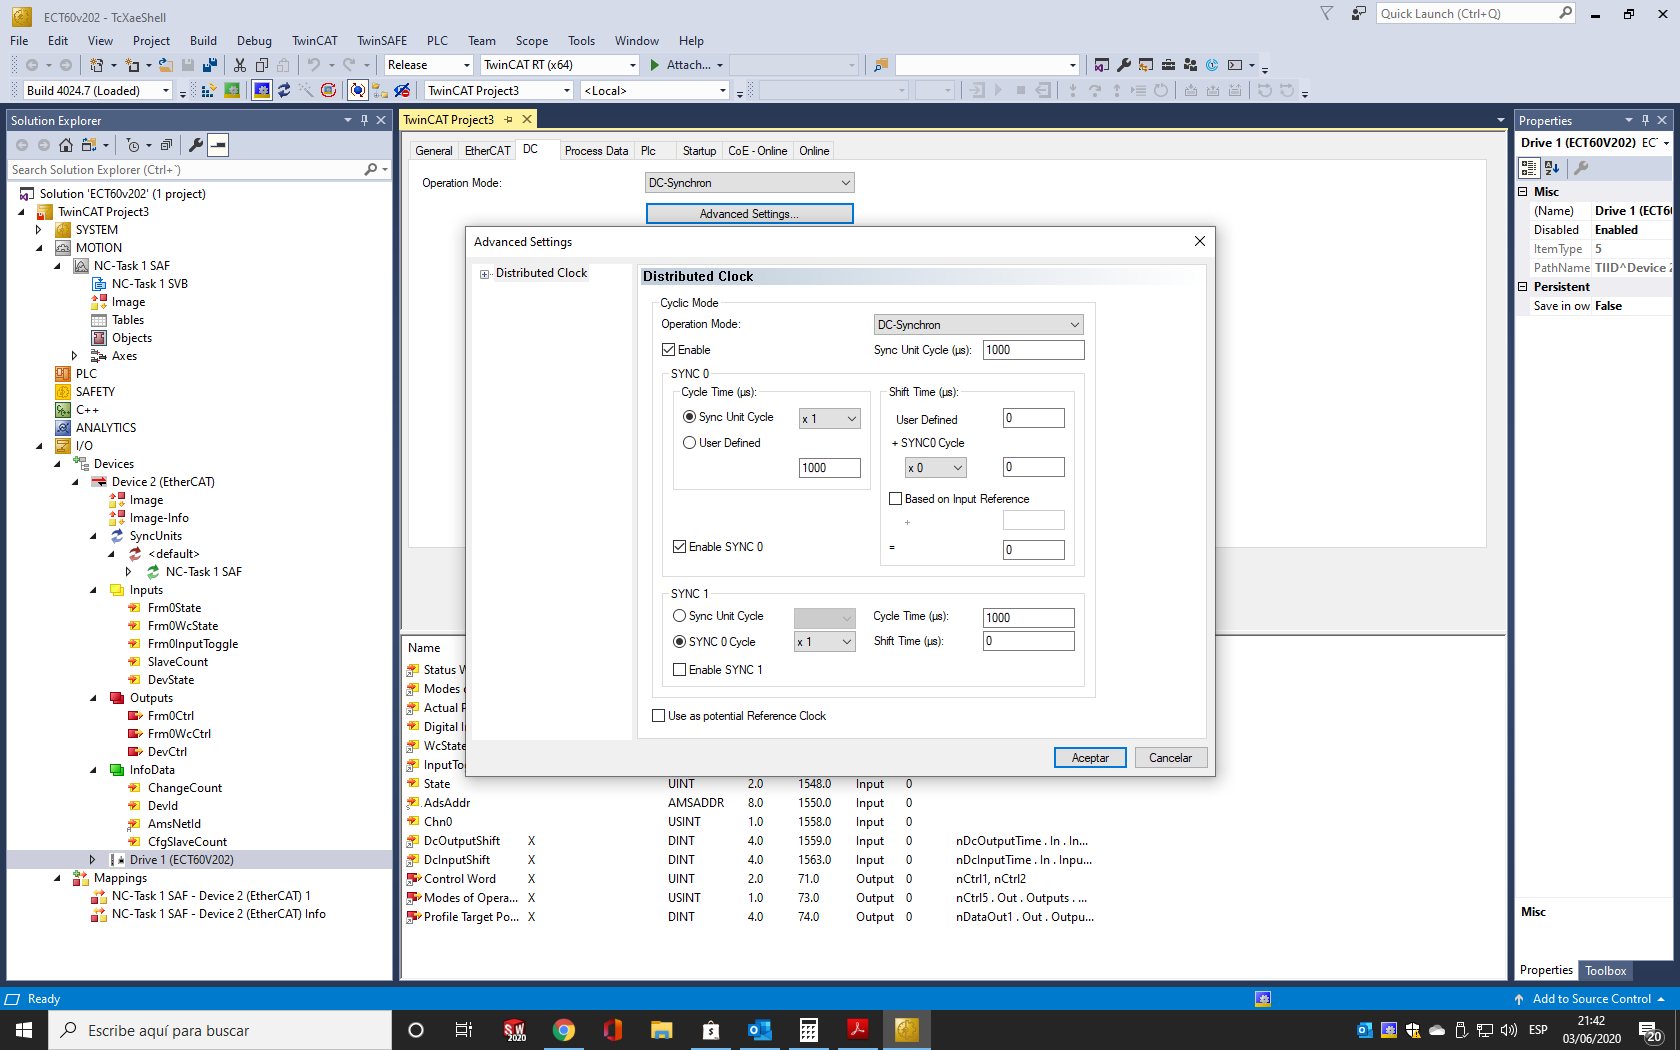Open the SYNC0 Cycle x0 shift dropdown
This screenshot has width=1680, height=1050.
pos(935,468)
